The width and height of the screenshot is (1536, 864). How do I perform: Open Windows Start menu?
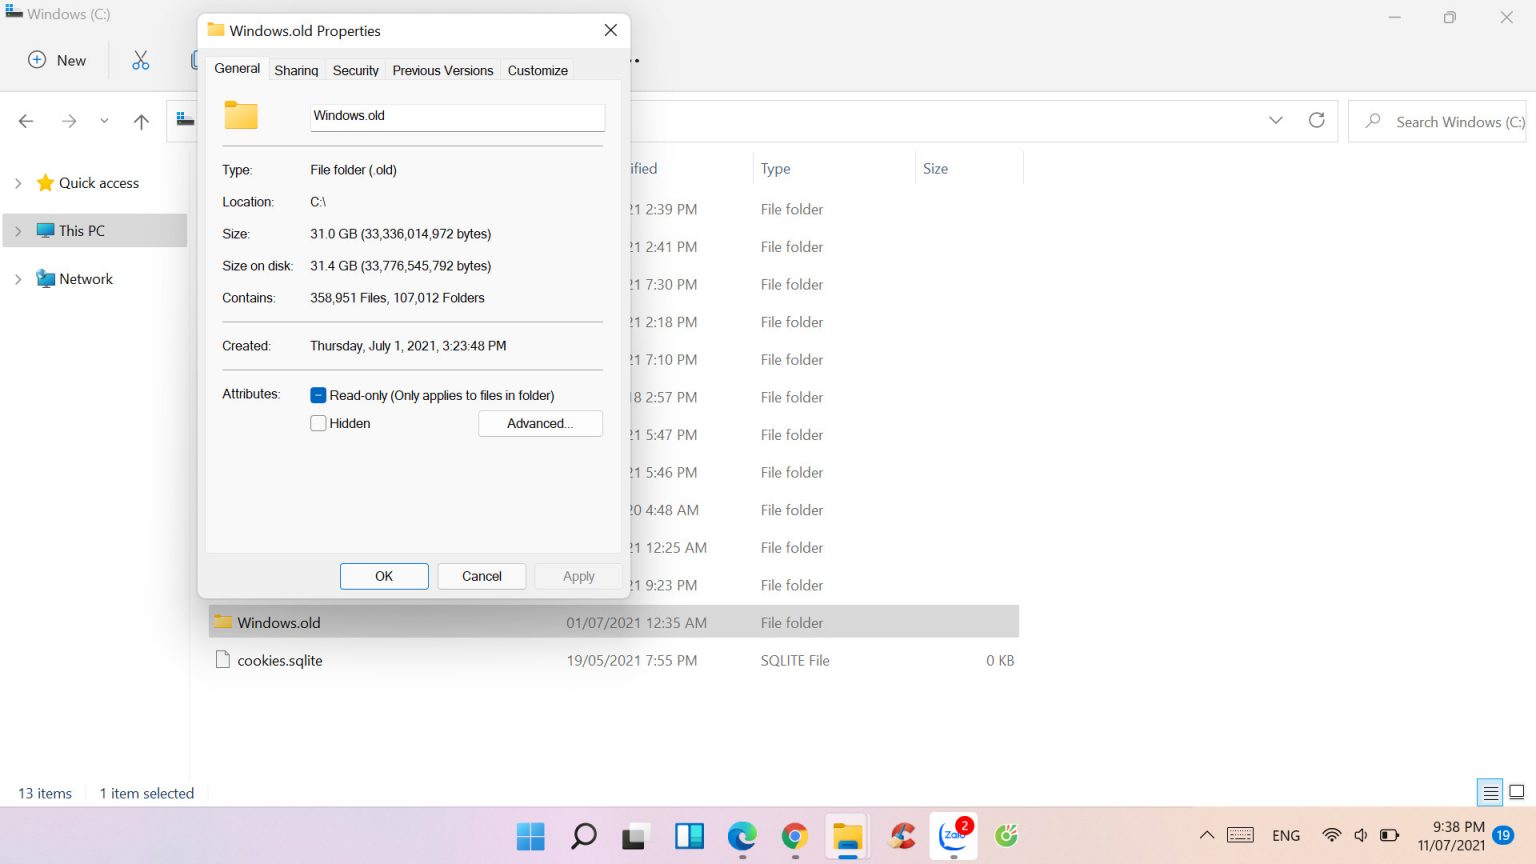(x=530, y=836)
